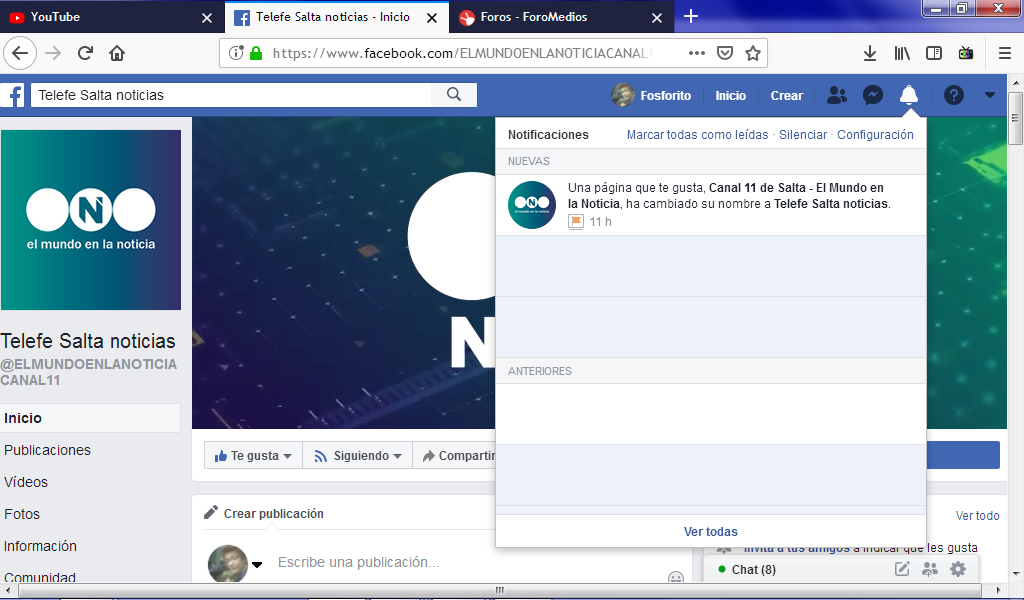Reload the current page
This screenshot has width=1024, height=600.
(85, 53)
